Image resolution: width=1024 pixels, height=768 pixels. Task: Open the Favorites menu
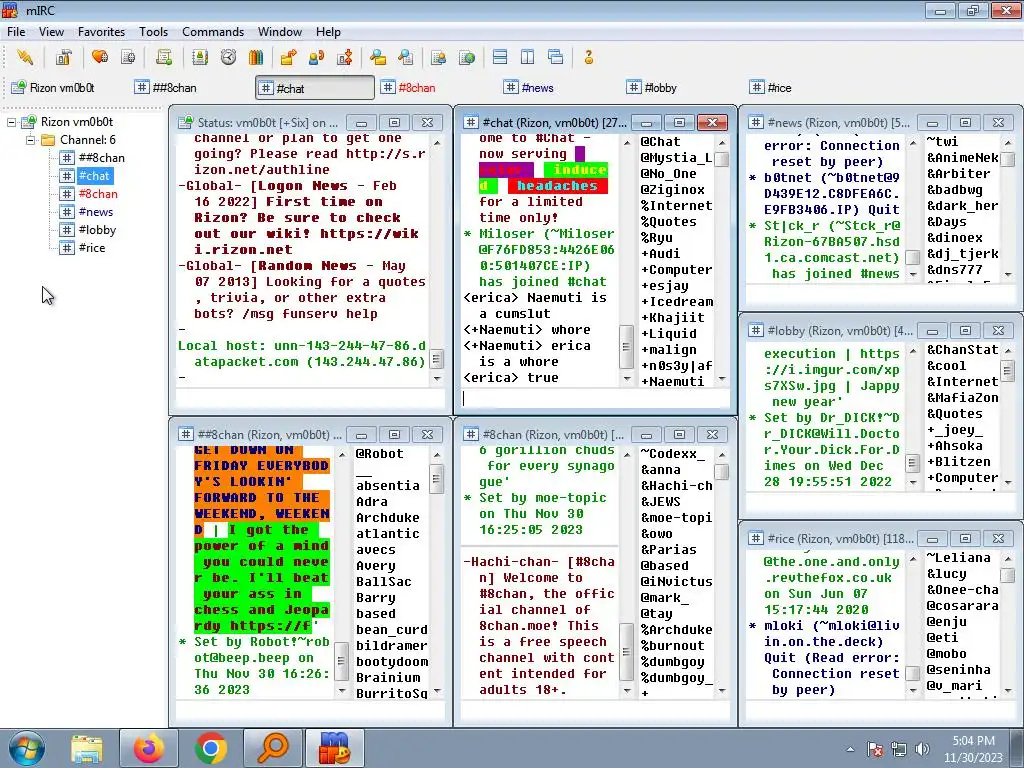(101, 31)
